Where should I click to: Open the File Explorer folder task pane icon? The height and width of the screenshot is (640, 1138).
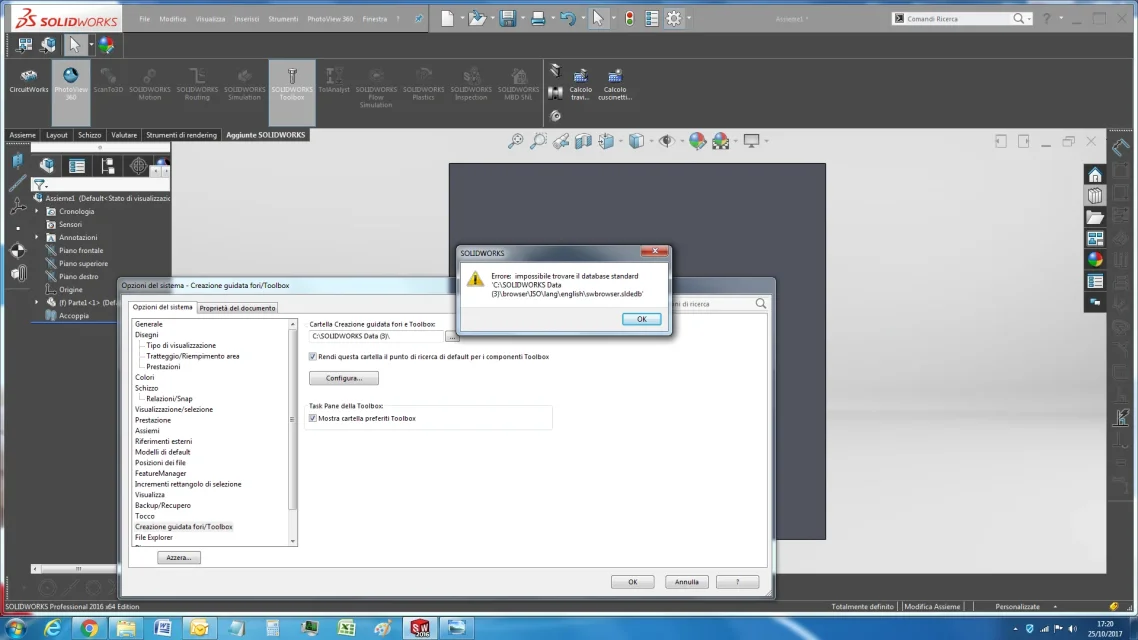coord(1095,217)
